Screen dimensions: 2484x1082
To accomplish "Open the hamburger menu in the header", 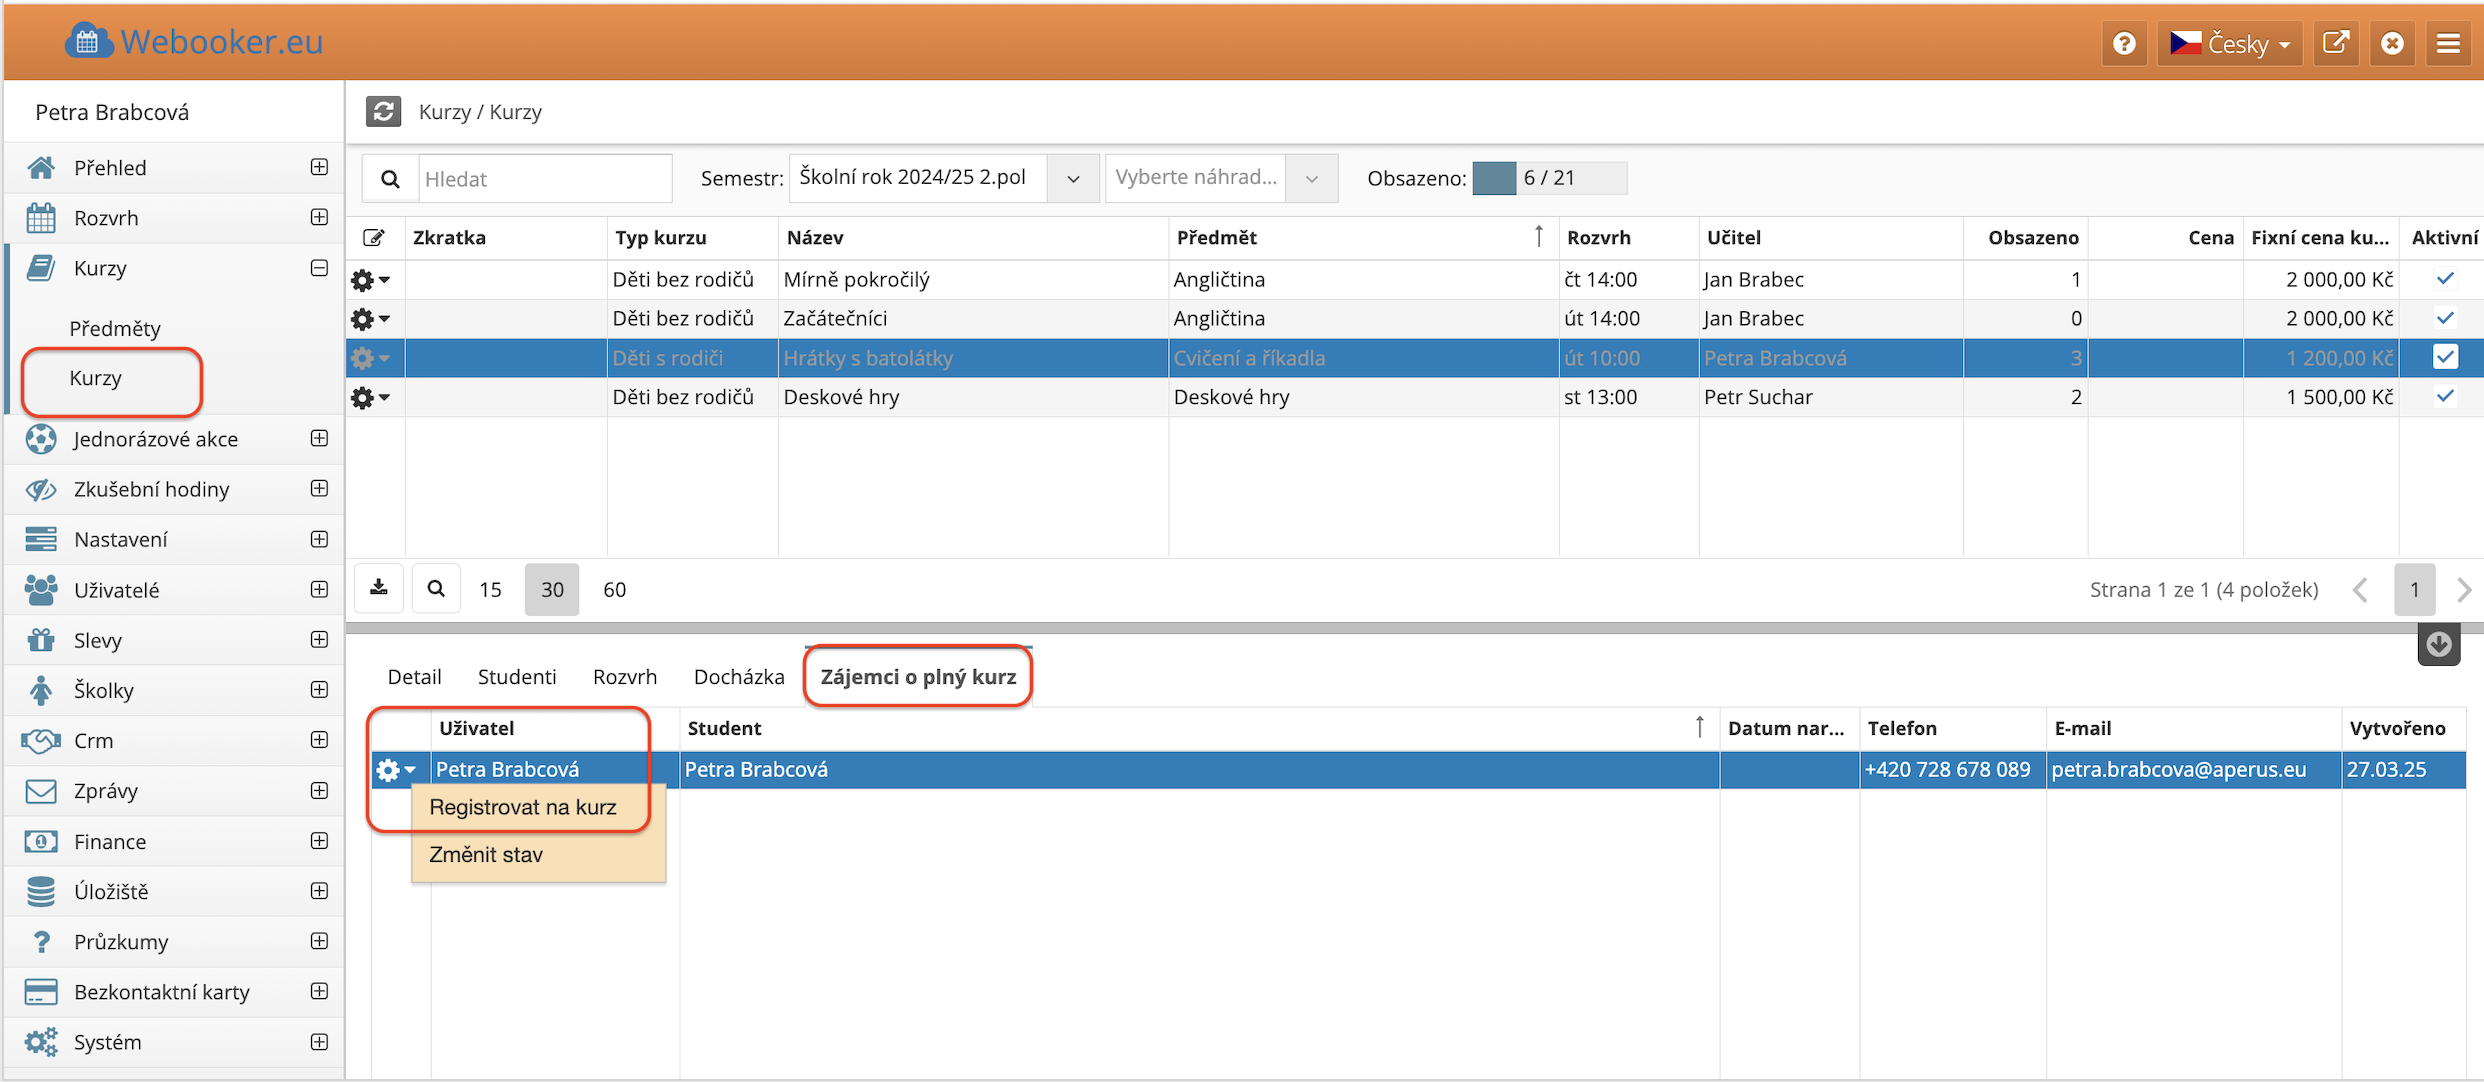I will pos(2448,43).
